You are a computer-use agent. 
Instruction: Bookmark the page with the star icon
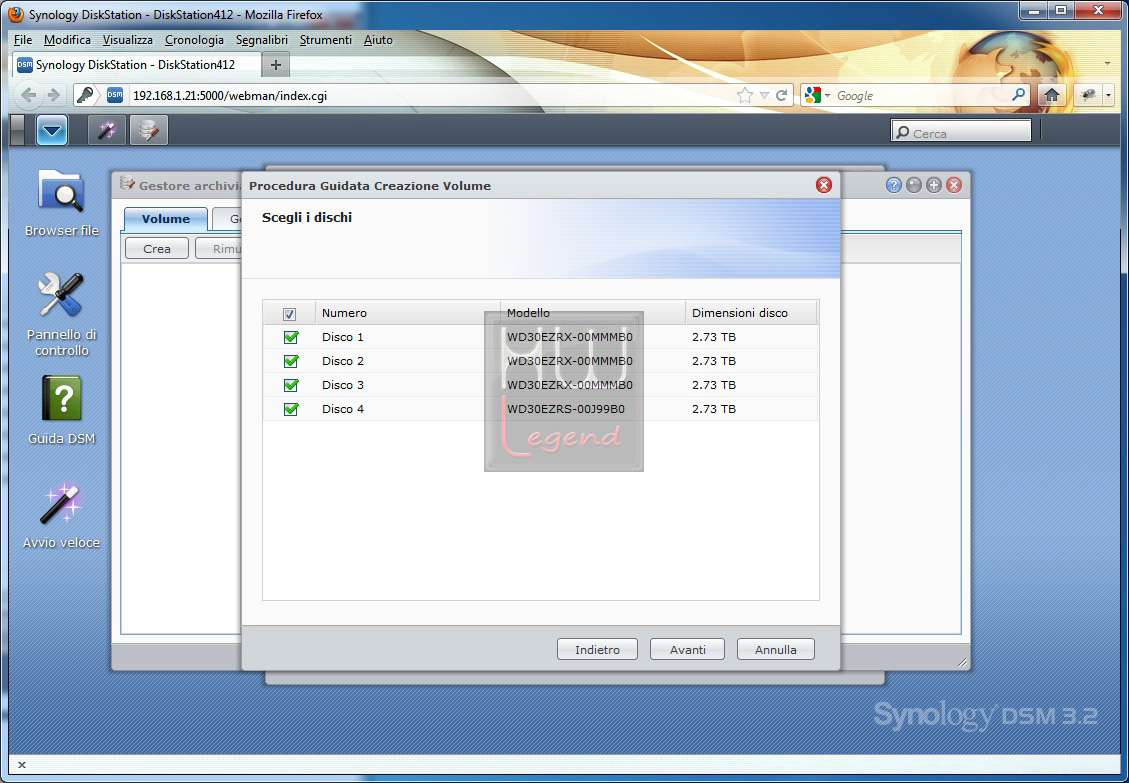pyautogui.click(x=745, y=95)
